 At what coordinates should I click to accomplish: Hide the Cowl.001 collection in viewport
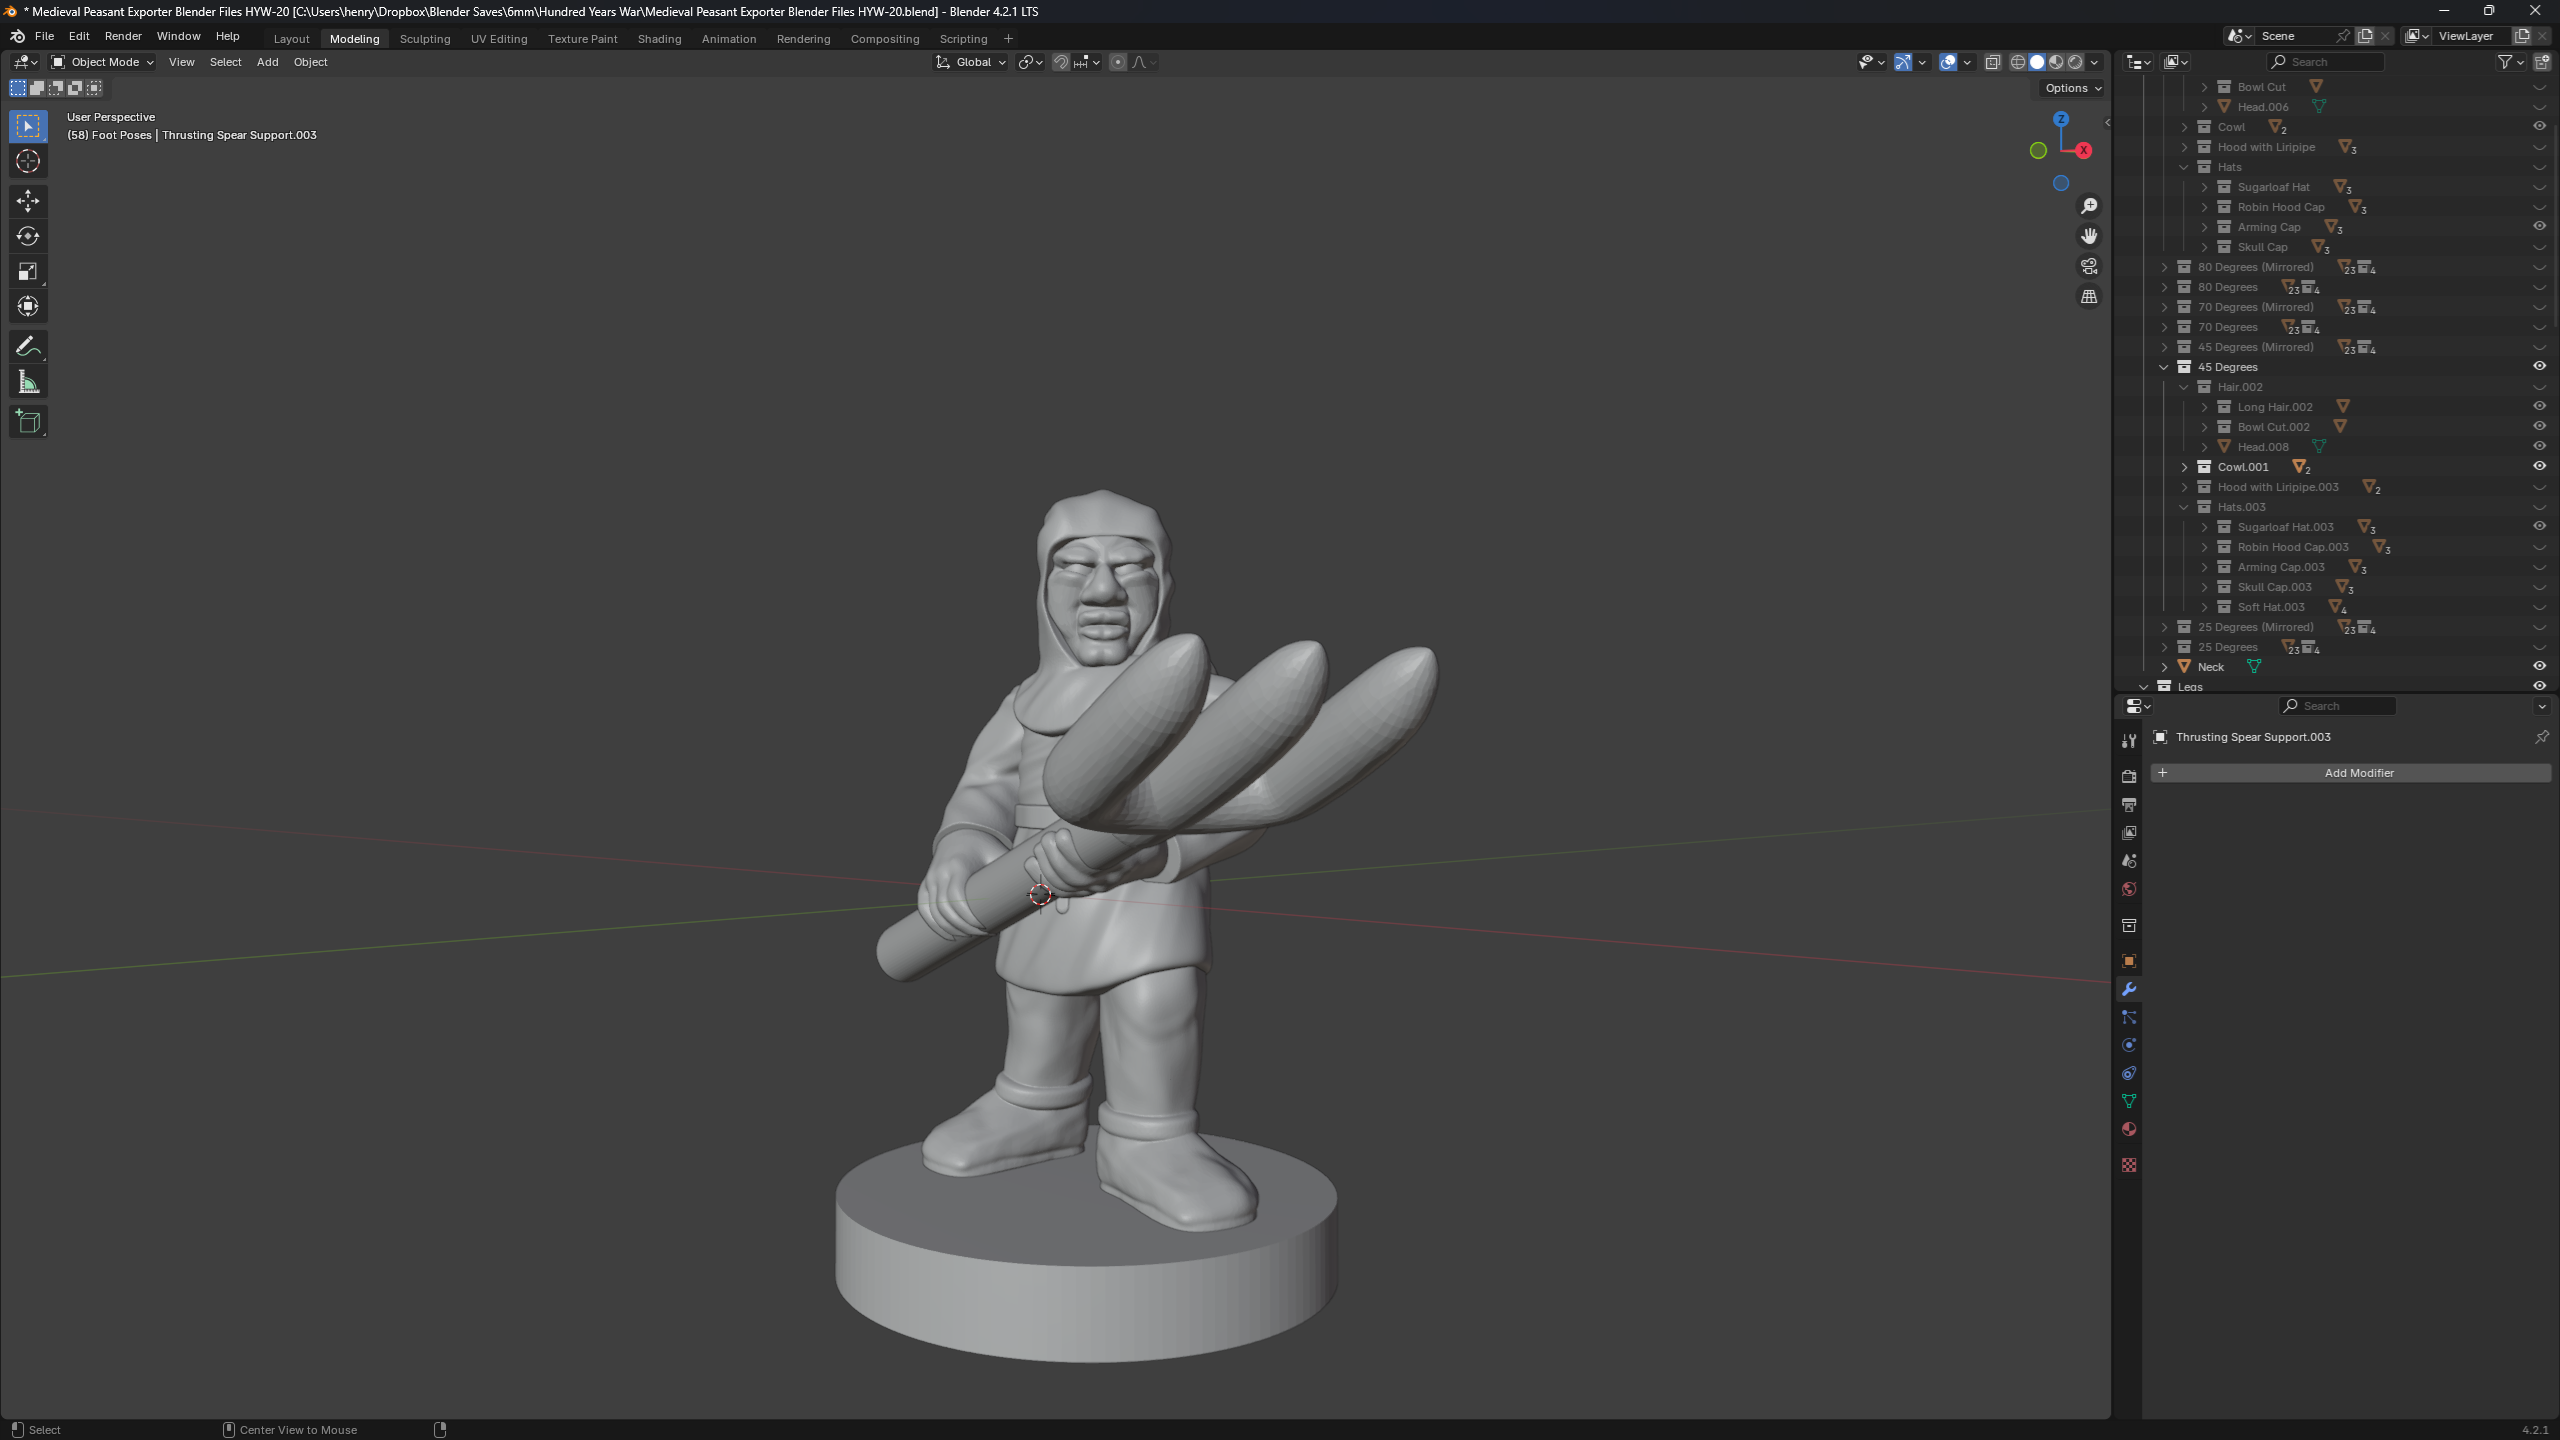click(2539, 466)
